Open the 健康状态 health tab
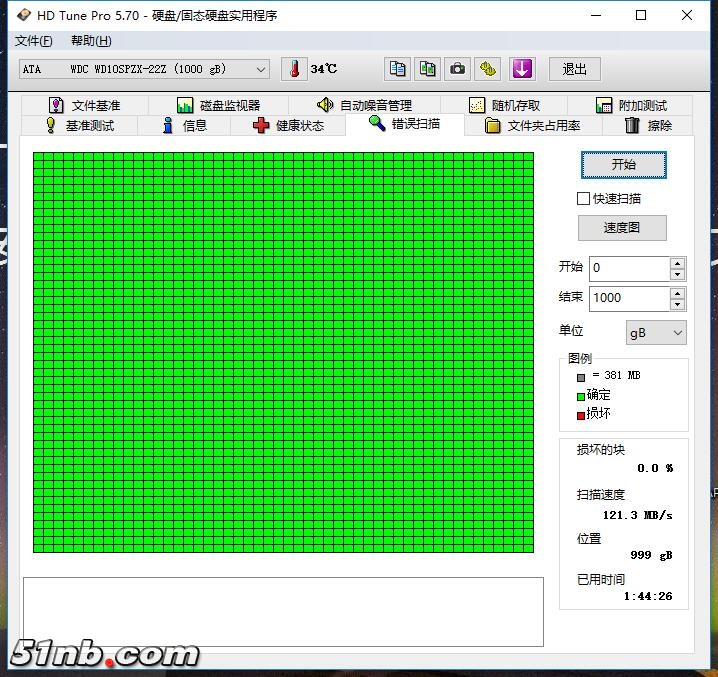This screenshot has width=718, height=677. pyautogui.click(x=288, y=126)
